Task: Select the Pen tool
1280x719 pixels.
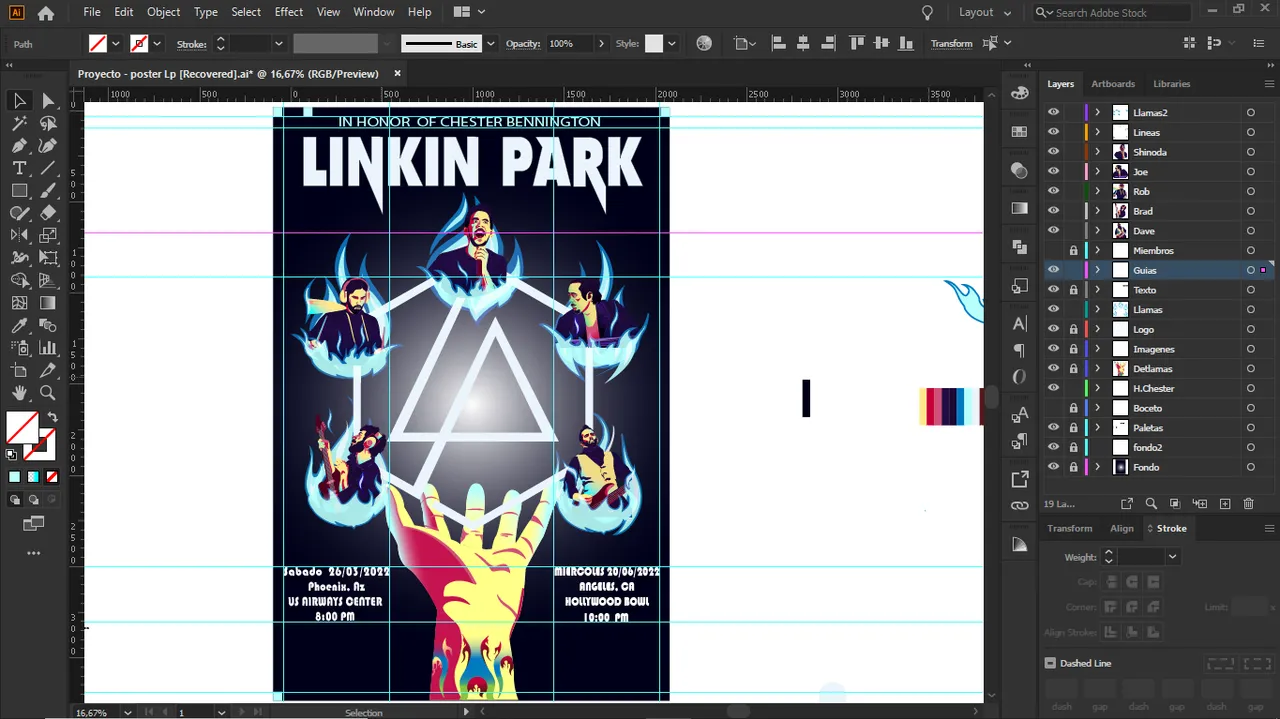Action: (x=19, y=146)
